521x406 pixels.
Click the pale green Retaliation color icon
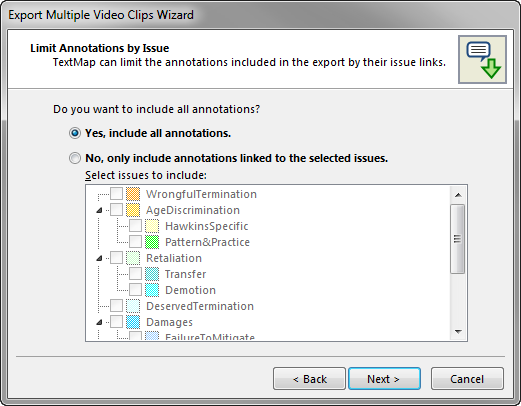click(x=133, y=258)
